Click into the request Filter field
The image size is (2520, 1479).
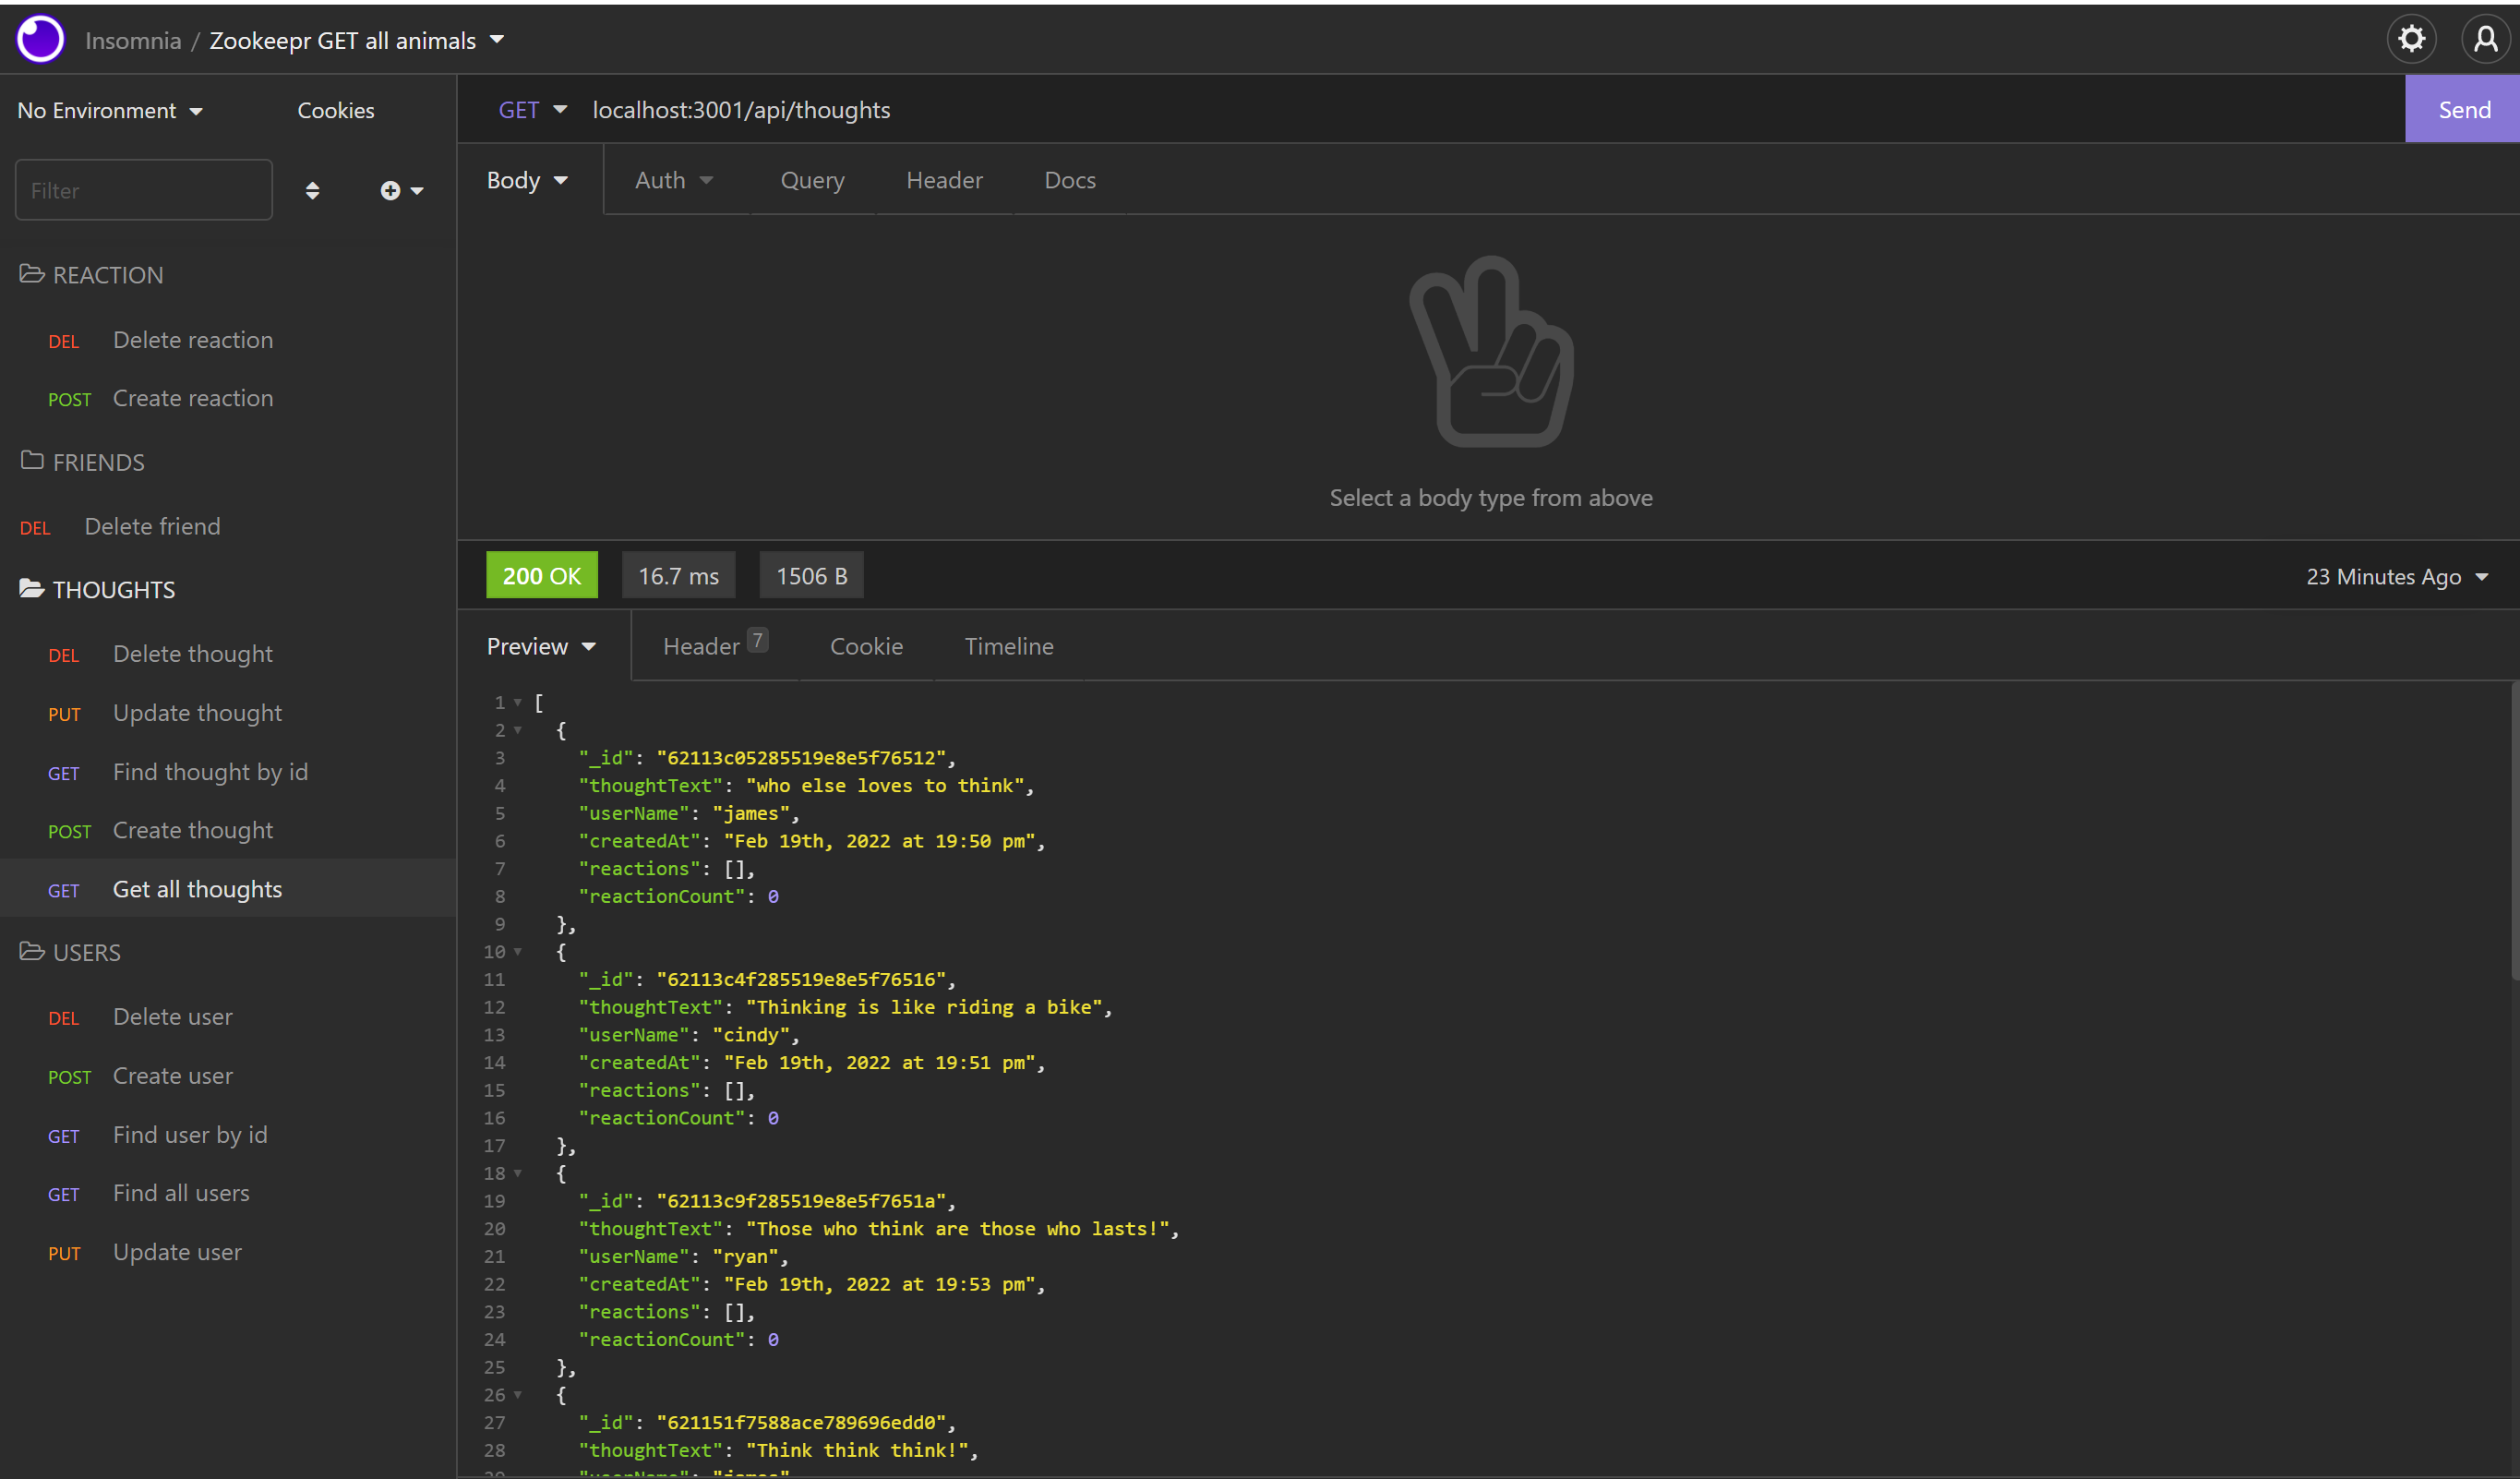coord(143,189)
